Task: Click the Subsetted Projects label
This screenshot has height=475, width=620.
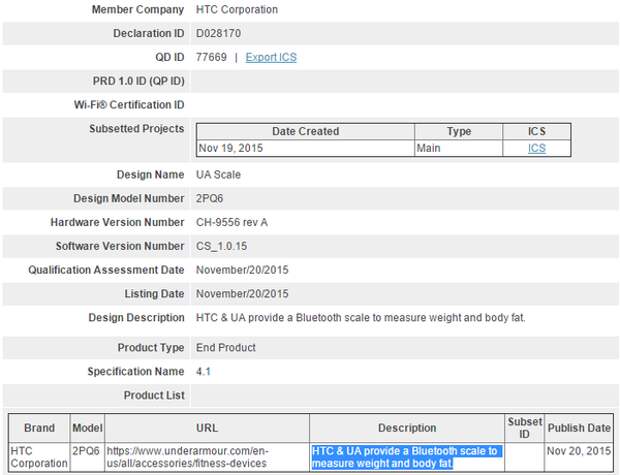Action: pyautogui.click(x=136, y=129)
